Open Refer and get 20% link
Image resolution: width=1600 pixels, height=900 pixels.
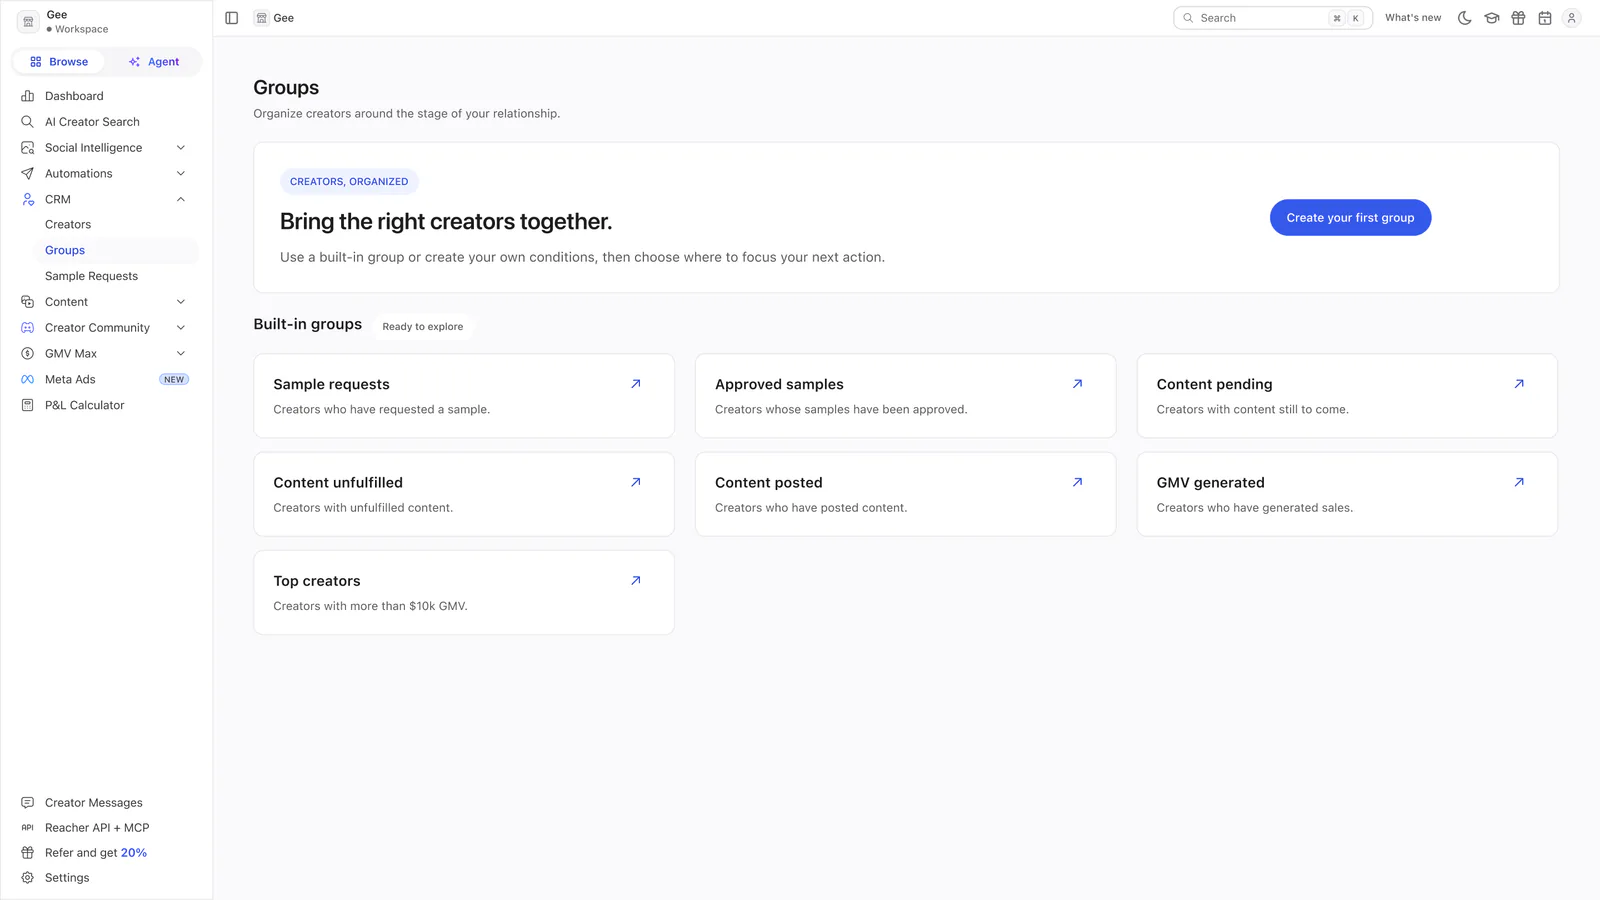[96, 853]
